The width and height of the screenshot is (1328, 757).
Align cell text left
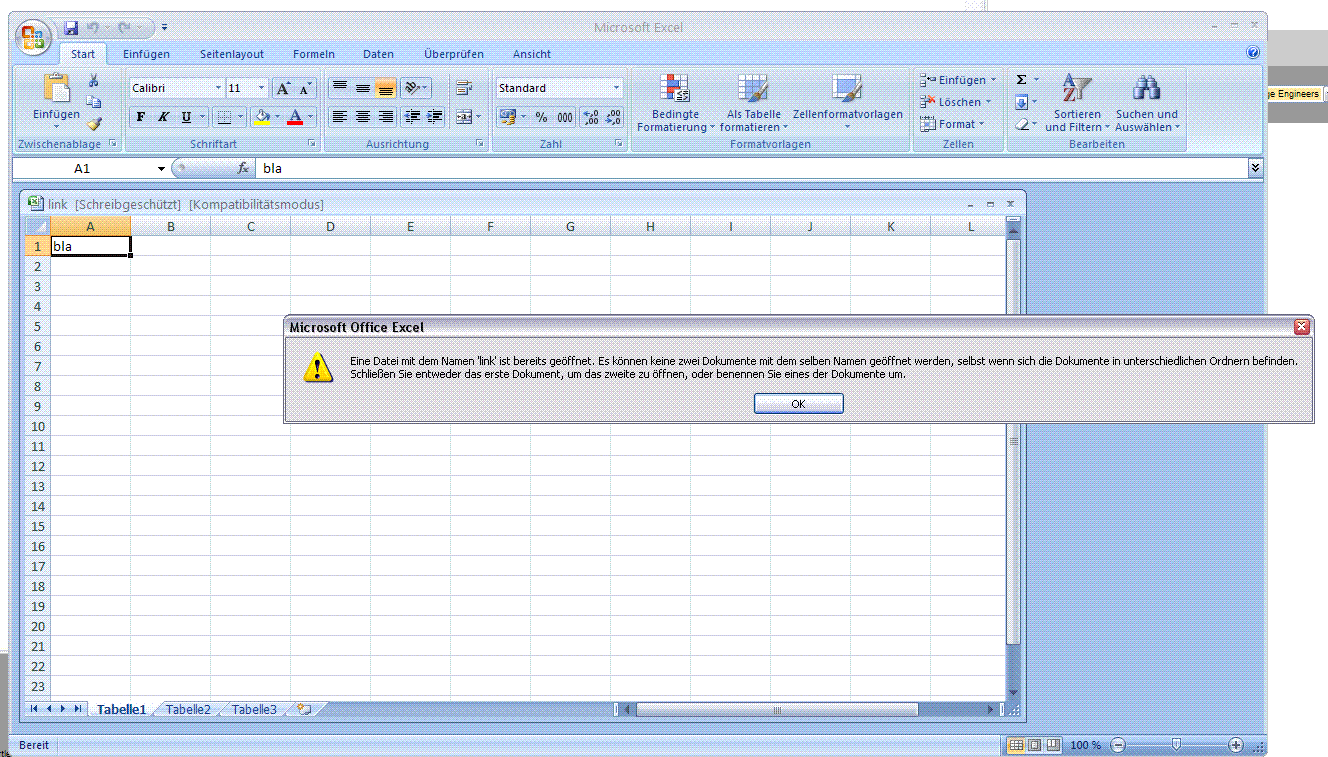tap(340, 117)
